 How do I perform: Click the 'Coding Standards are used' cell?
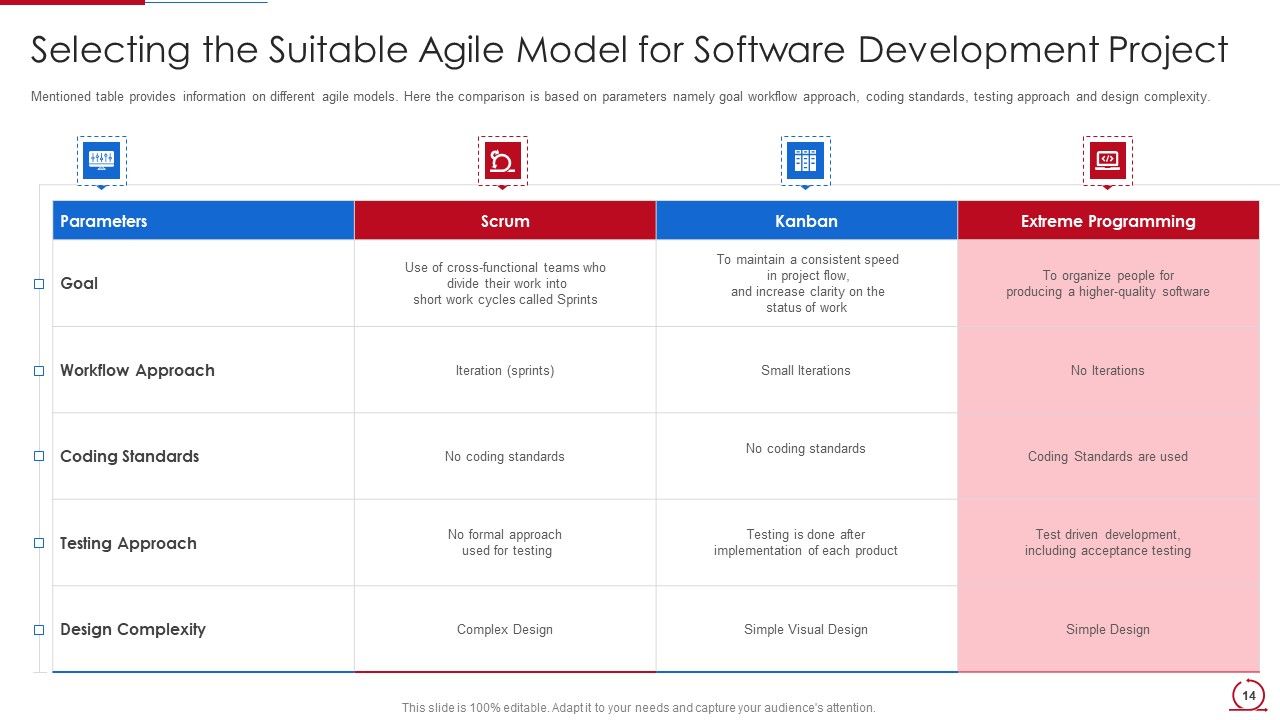(1108, 457)
